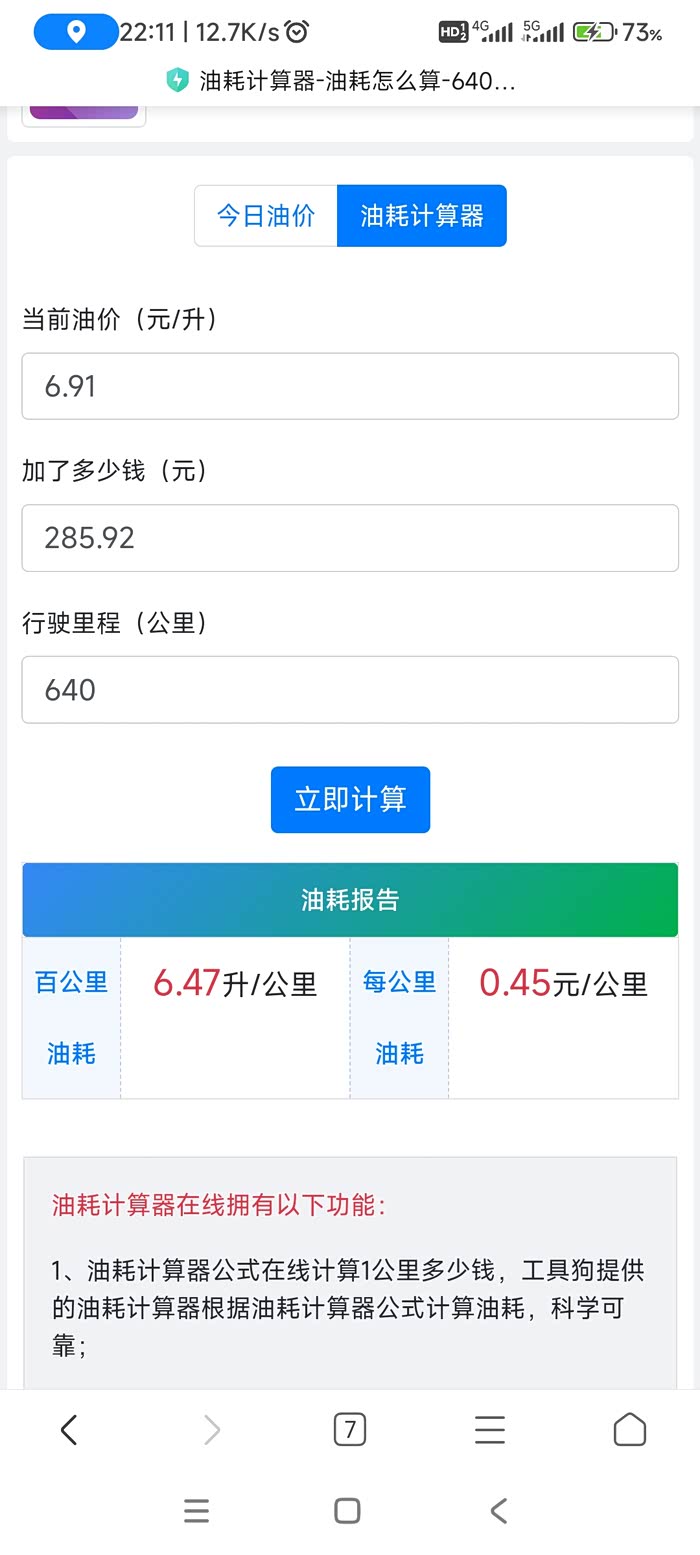Tap the page title in the address bar
Viewport: 700px width, 1555px height.
[357, 81]
